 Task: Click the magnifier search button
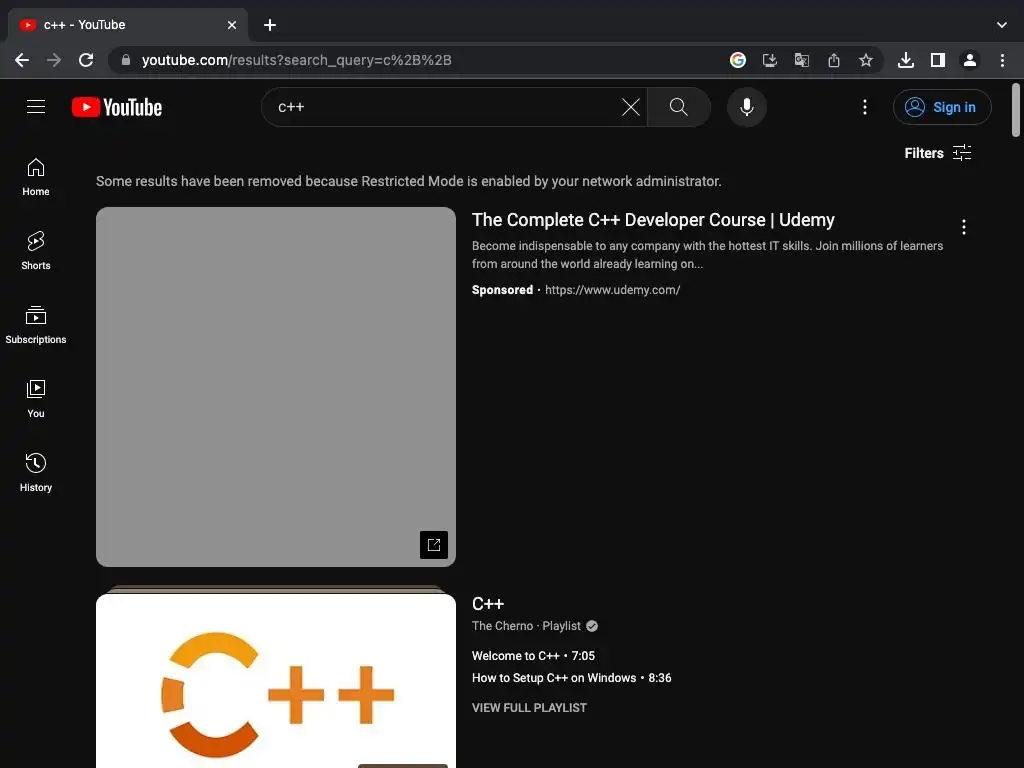pyautogui.click(x=679, y=107)
